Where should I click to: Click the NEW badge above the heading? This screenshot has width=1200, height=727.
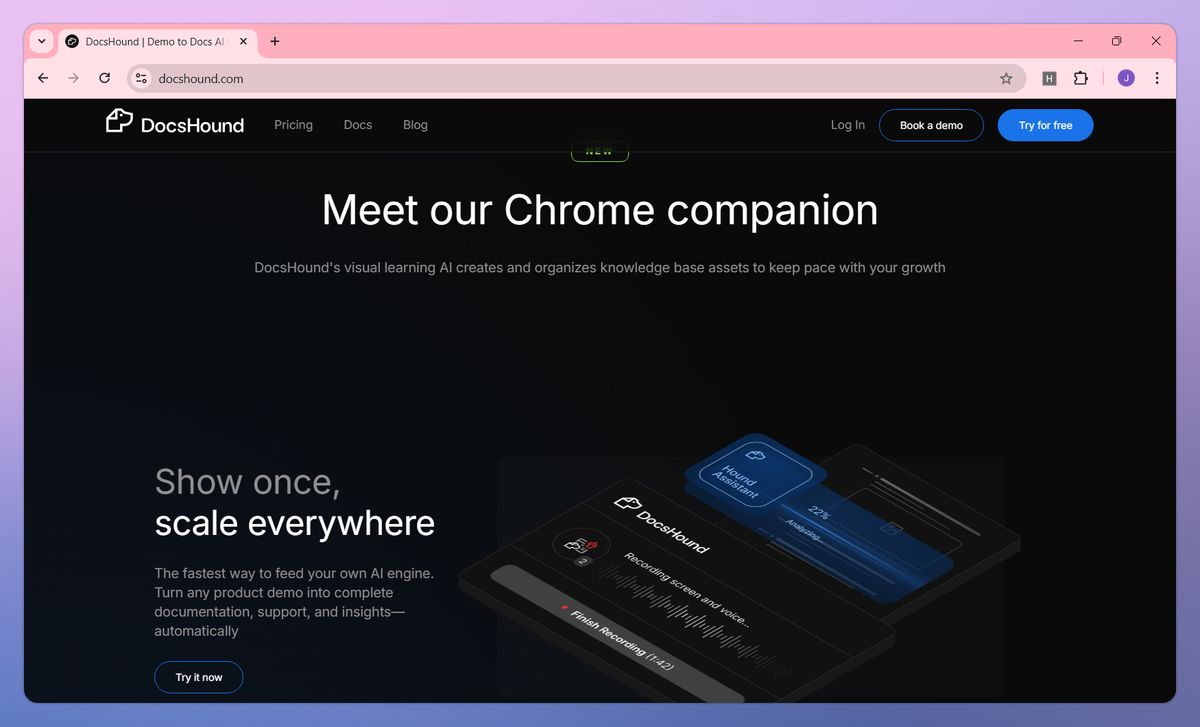point(599,152)
